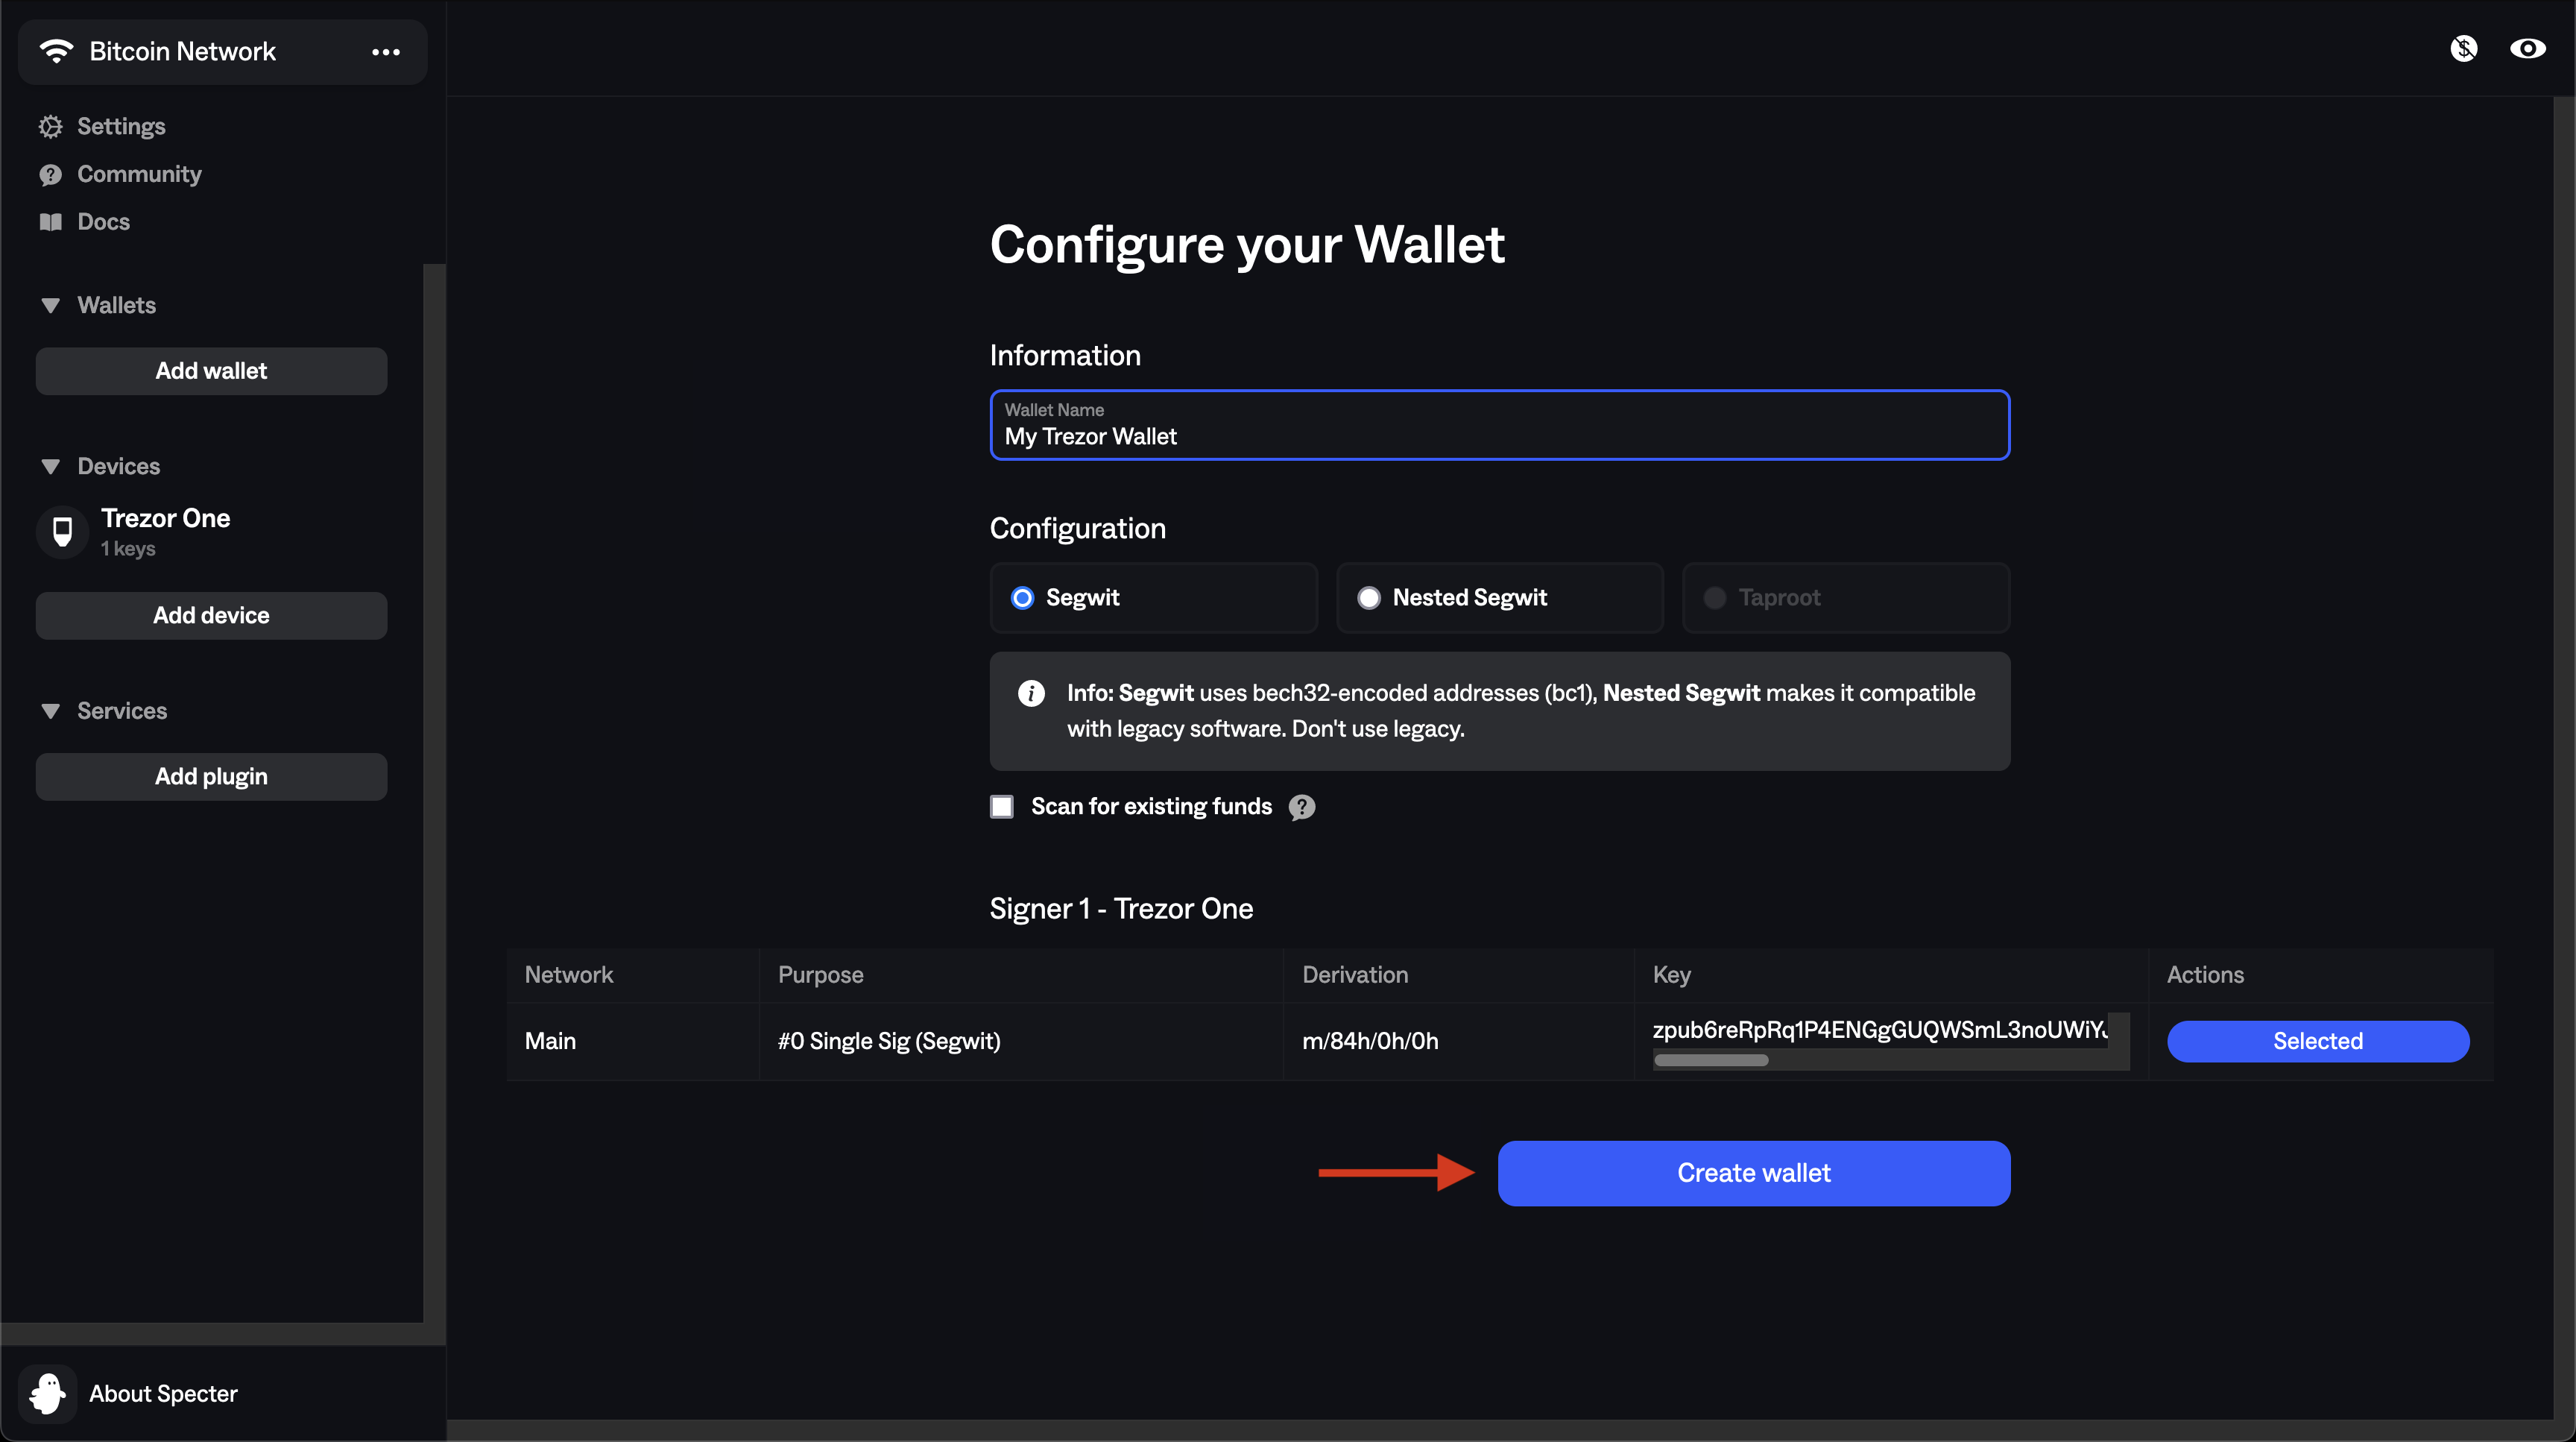Click the Docs book icon
The width and height of the screenshot is (2576, 1442).
pos(50,222)
